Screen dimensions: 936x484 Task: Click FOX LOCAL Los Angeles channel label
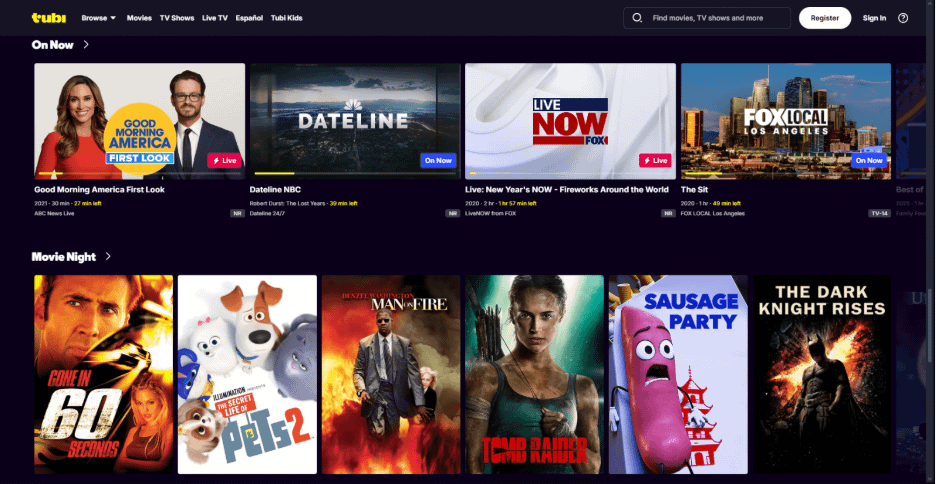713,214
